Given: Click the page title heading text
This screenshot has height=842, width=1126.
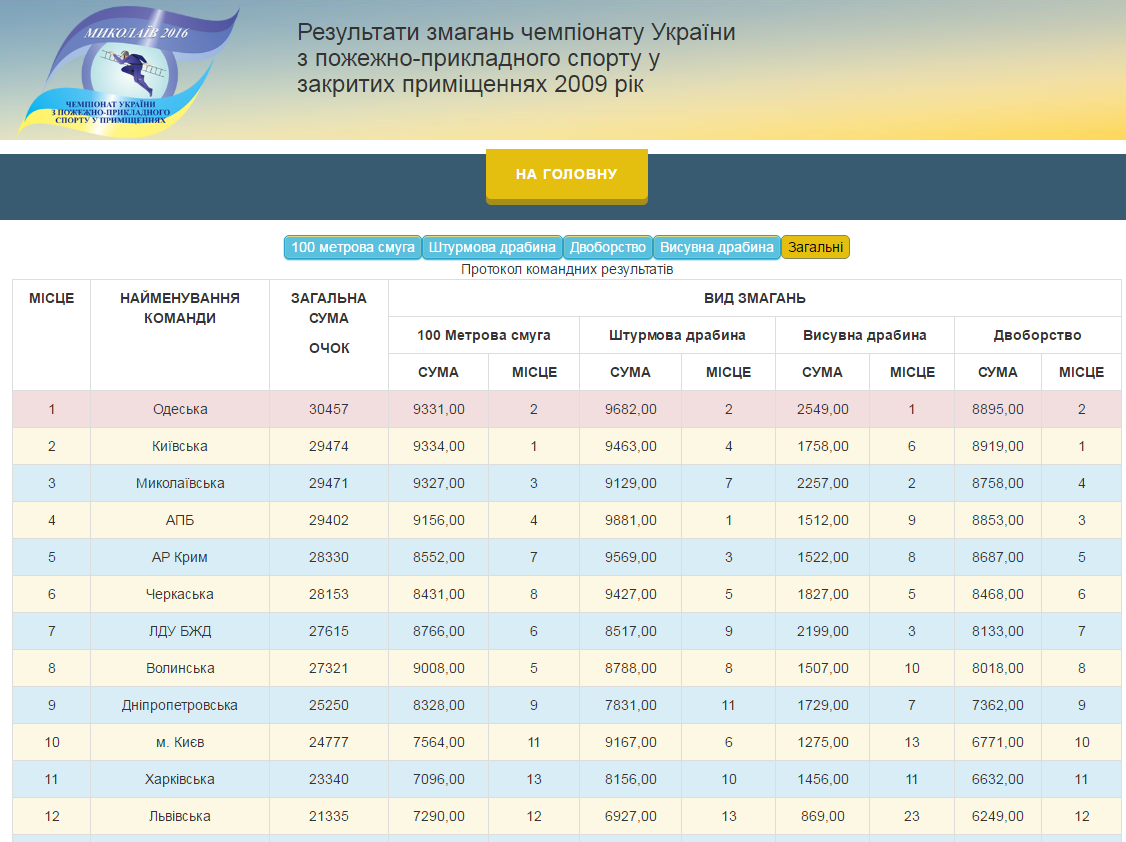Looking at the screenshot, I should pos(516,59).
